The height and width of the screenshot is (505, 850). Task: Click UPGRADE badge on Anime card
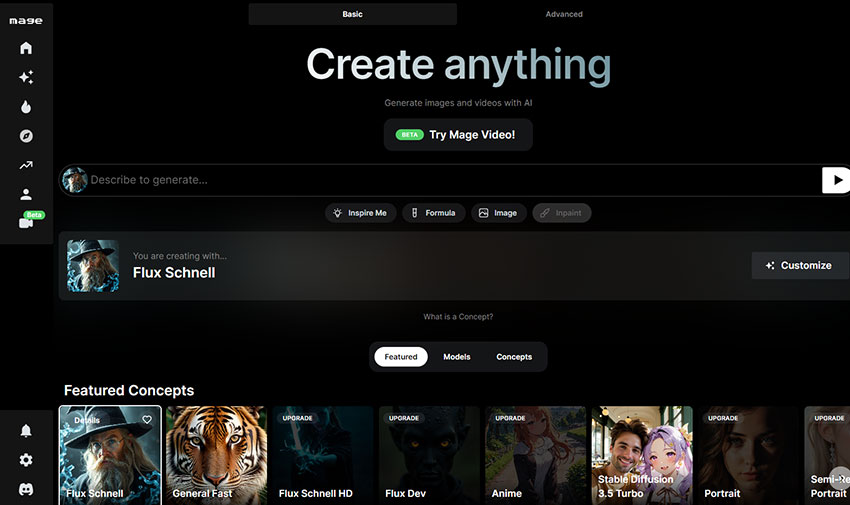(510, 418)
